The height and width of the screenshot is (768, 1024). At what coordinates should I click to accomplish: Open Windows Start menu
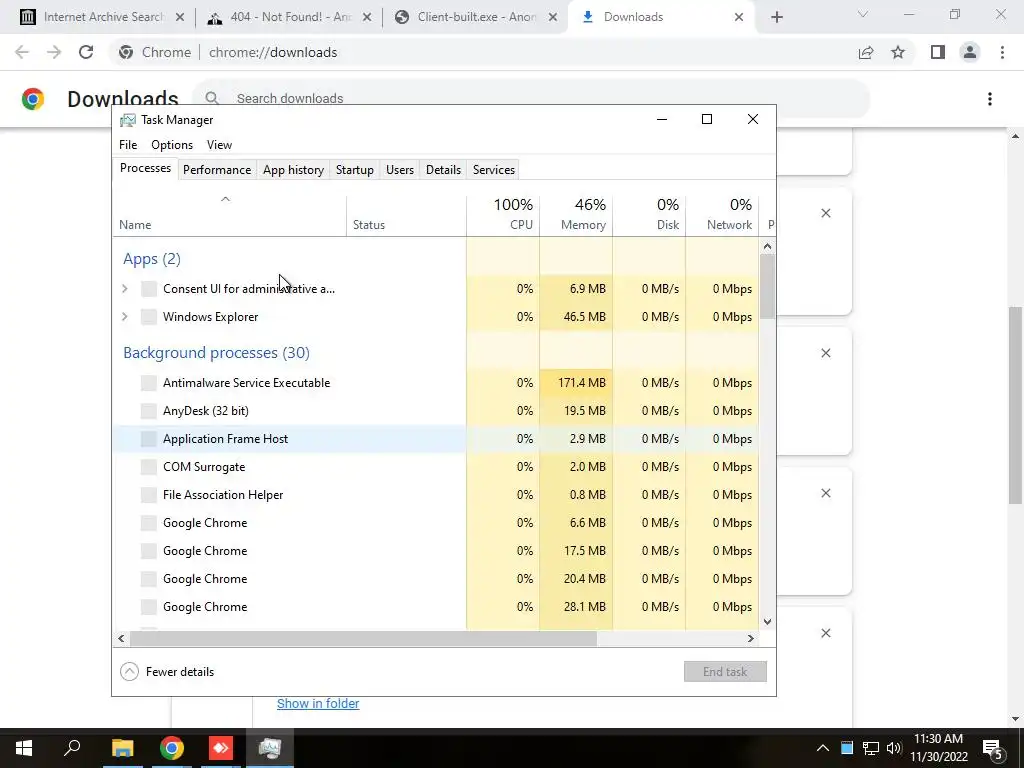click(24, 748)
